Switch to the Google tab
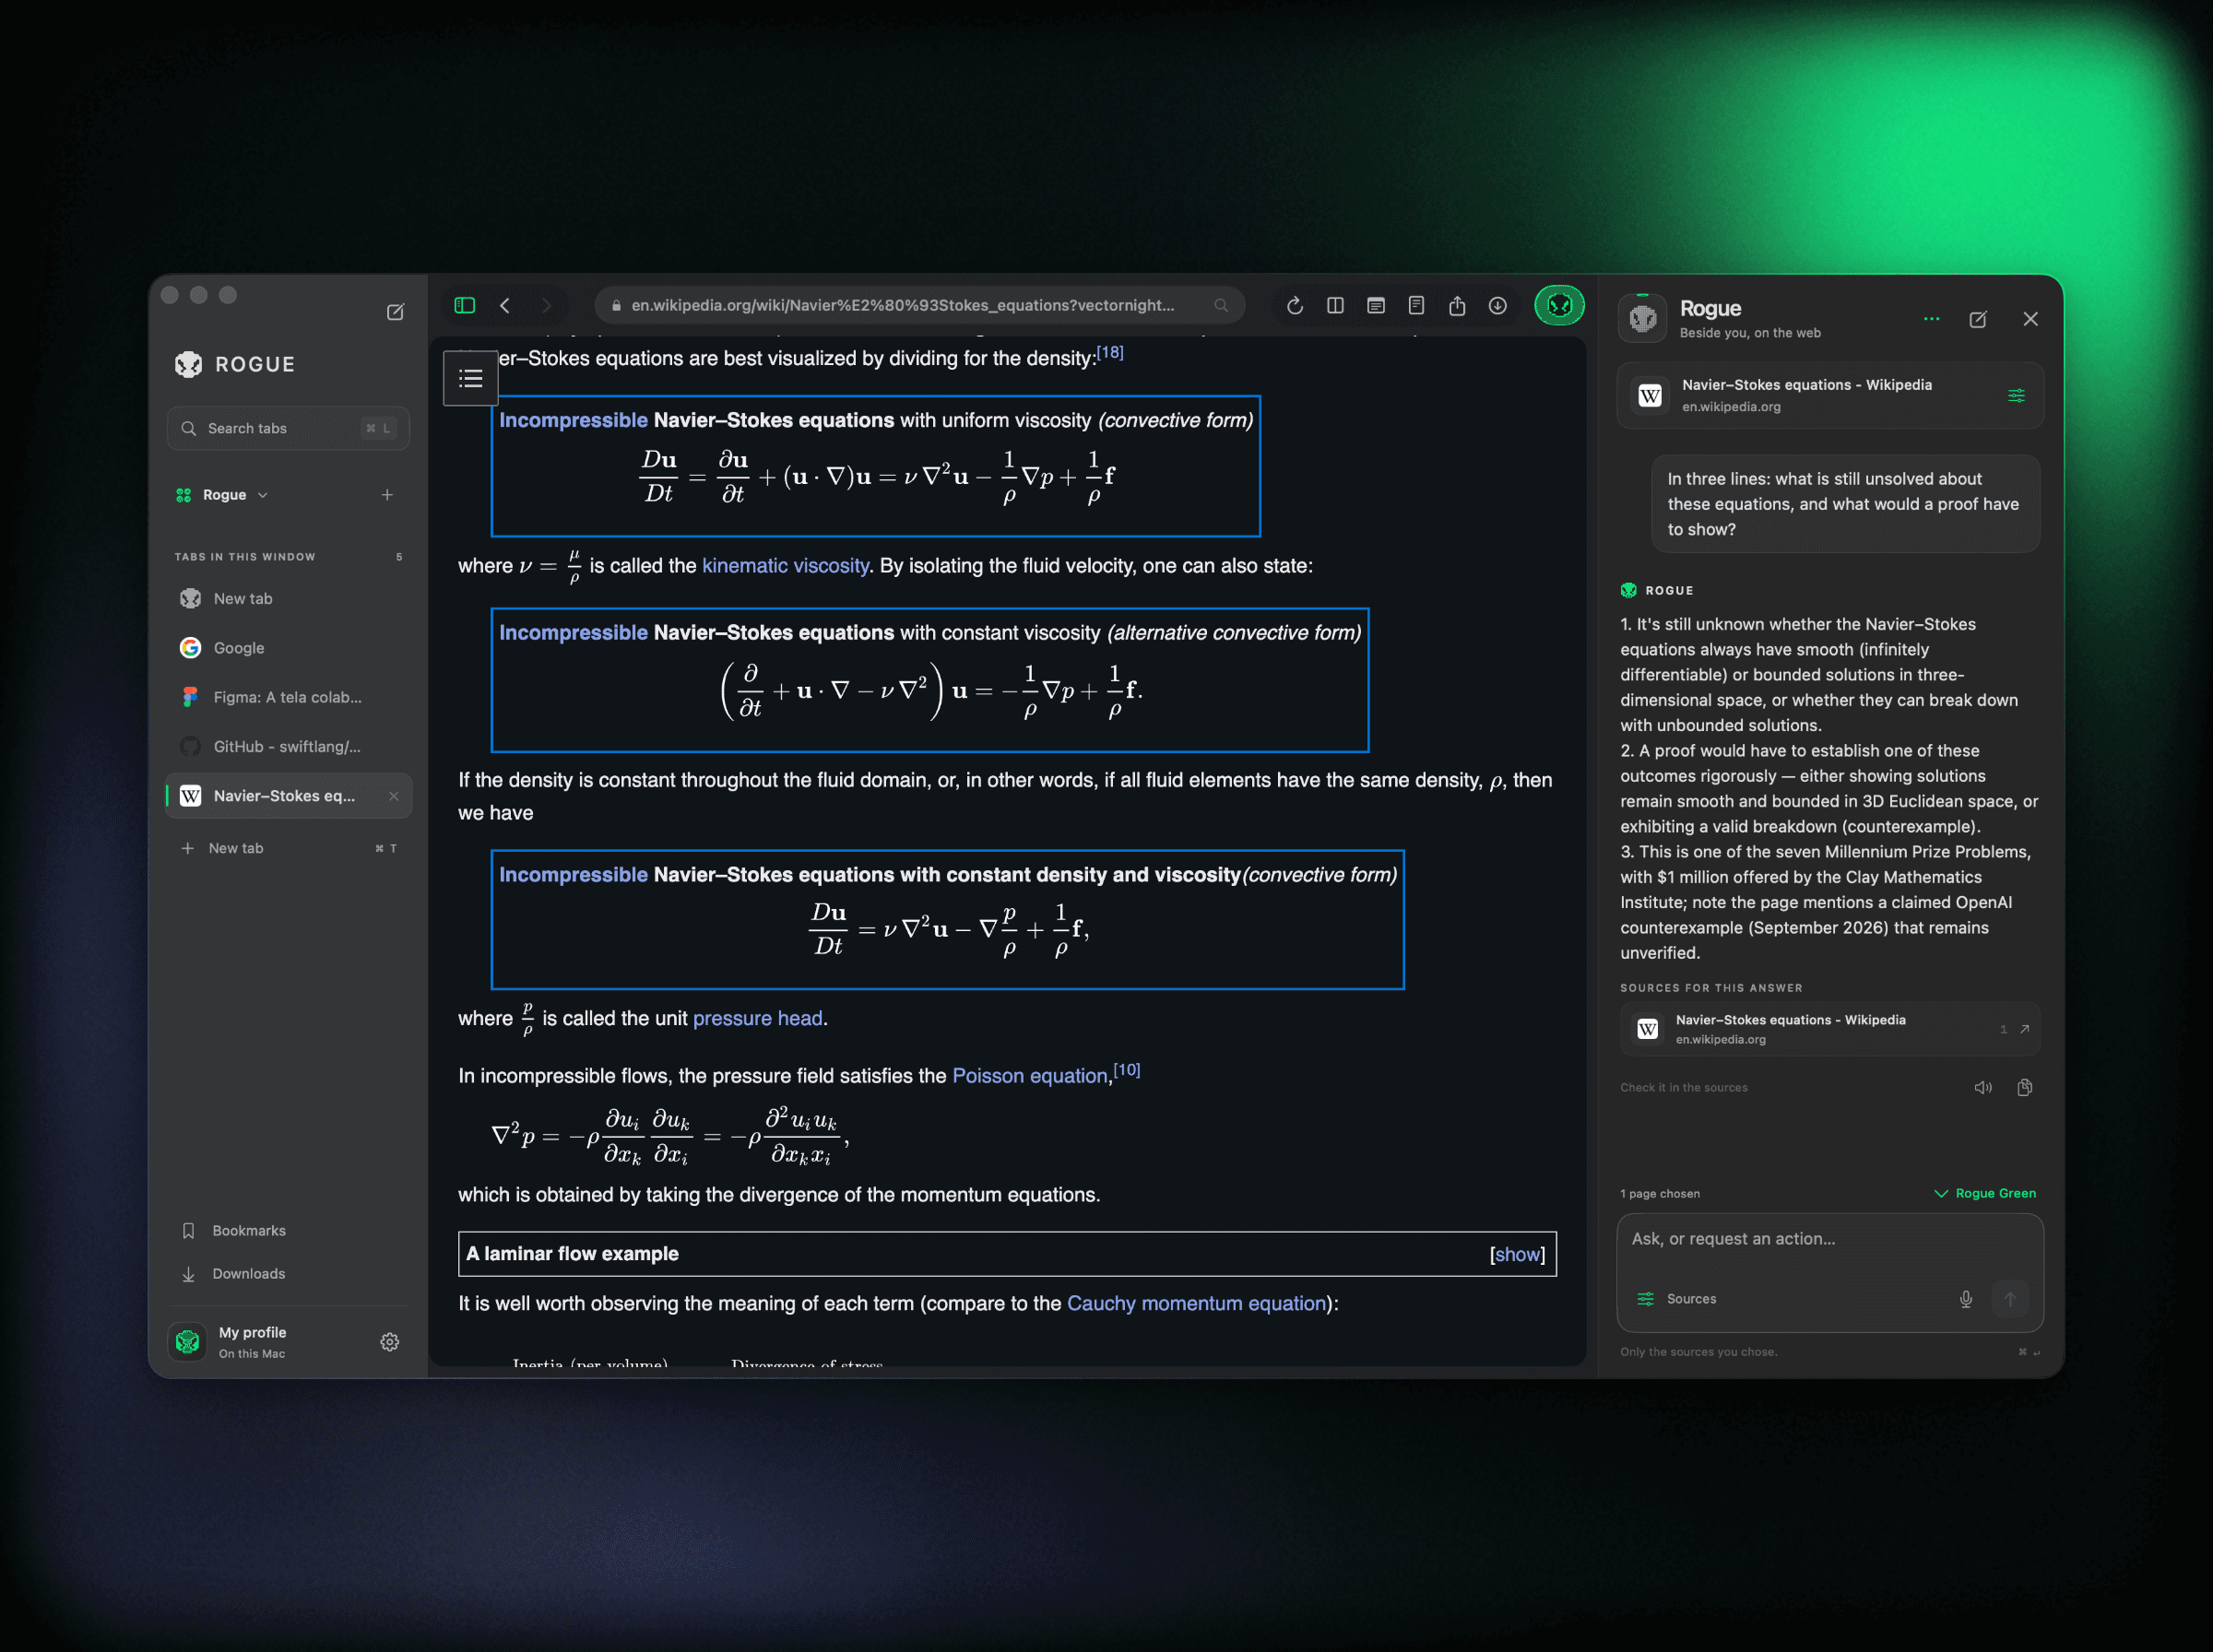The height and width of the screenshot is (1652, 2213). click(288, 648)
